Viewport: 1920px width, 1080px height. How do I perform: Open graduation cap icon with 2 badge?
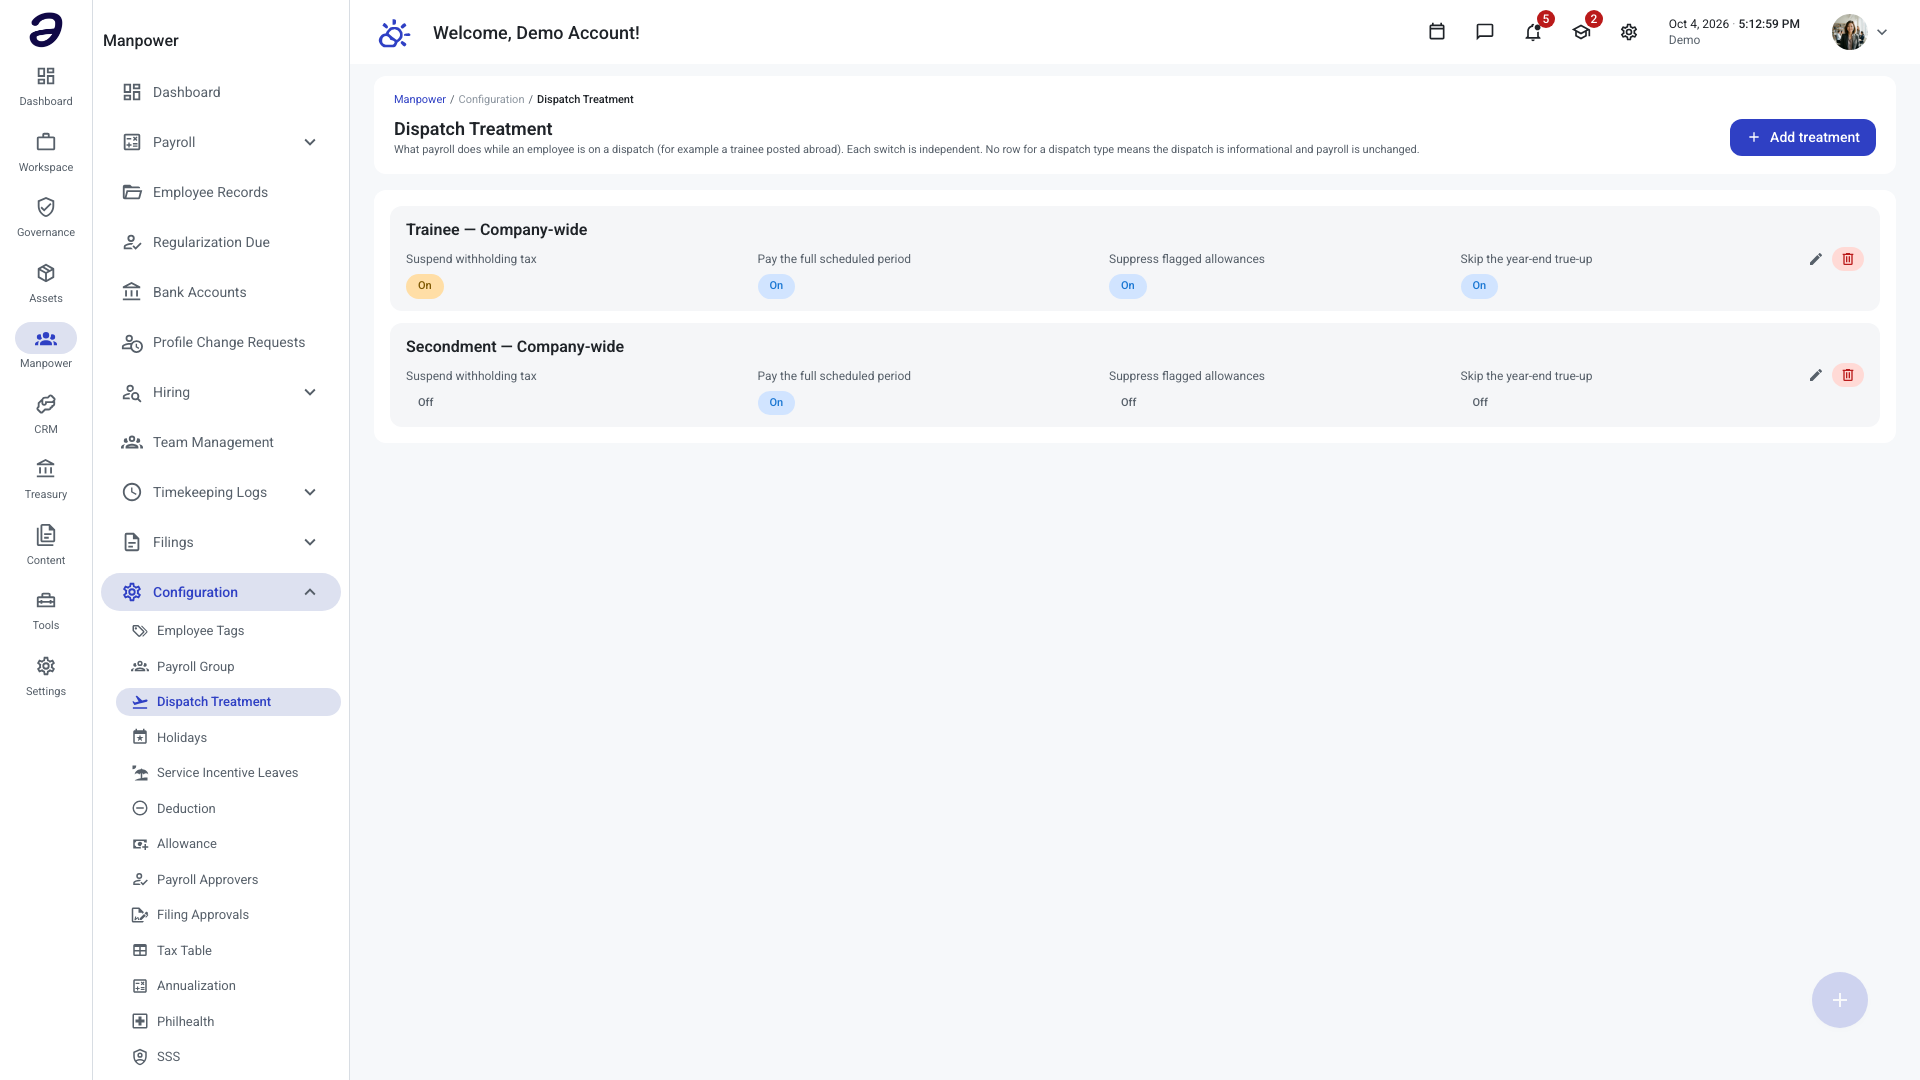[1581, 32]
